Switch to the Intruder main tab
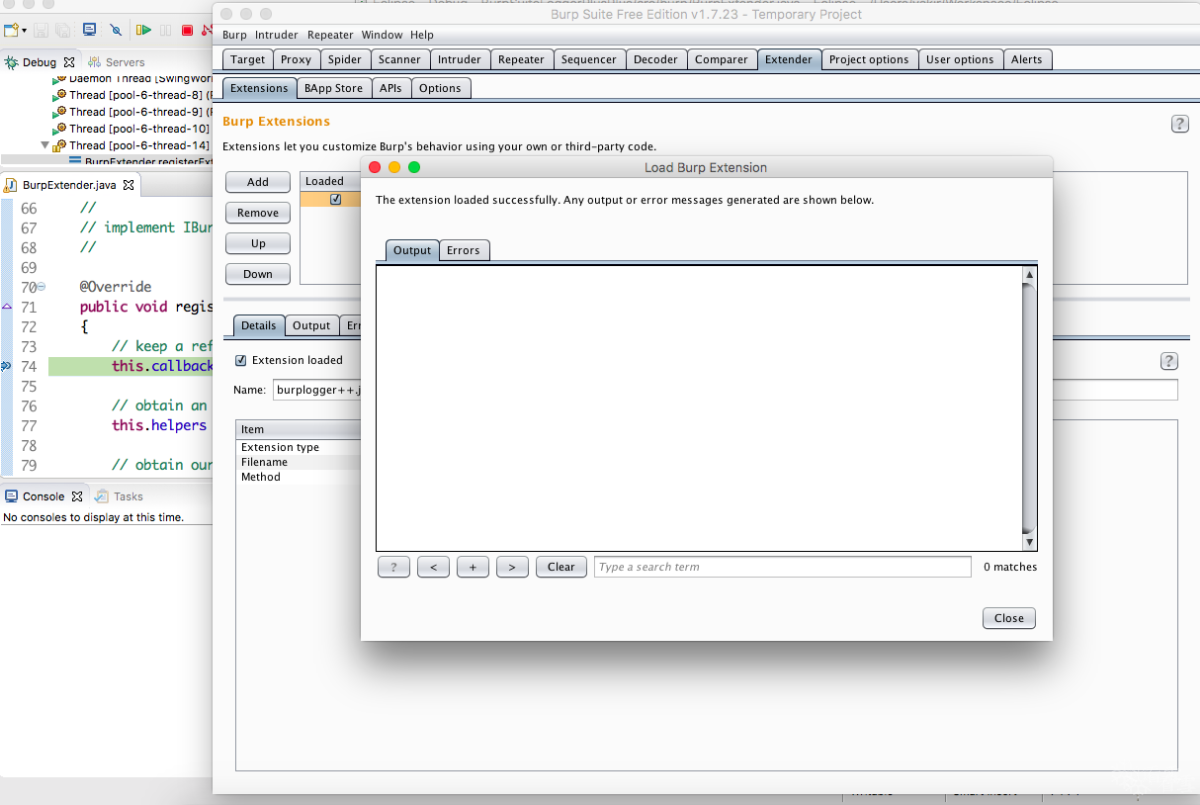This screenshot has height=805, width=1200. click(460, 60)
